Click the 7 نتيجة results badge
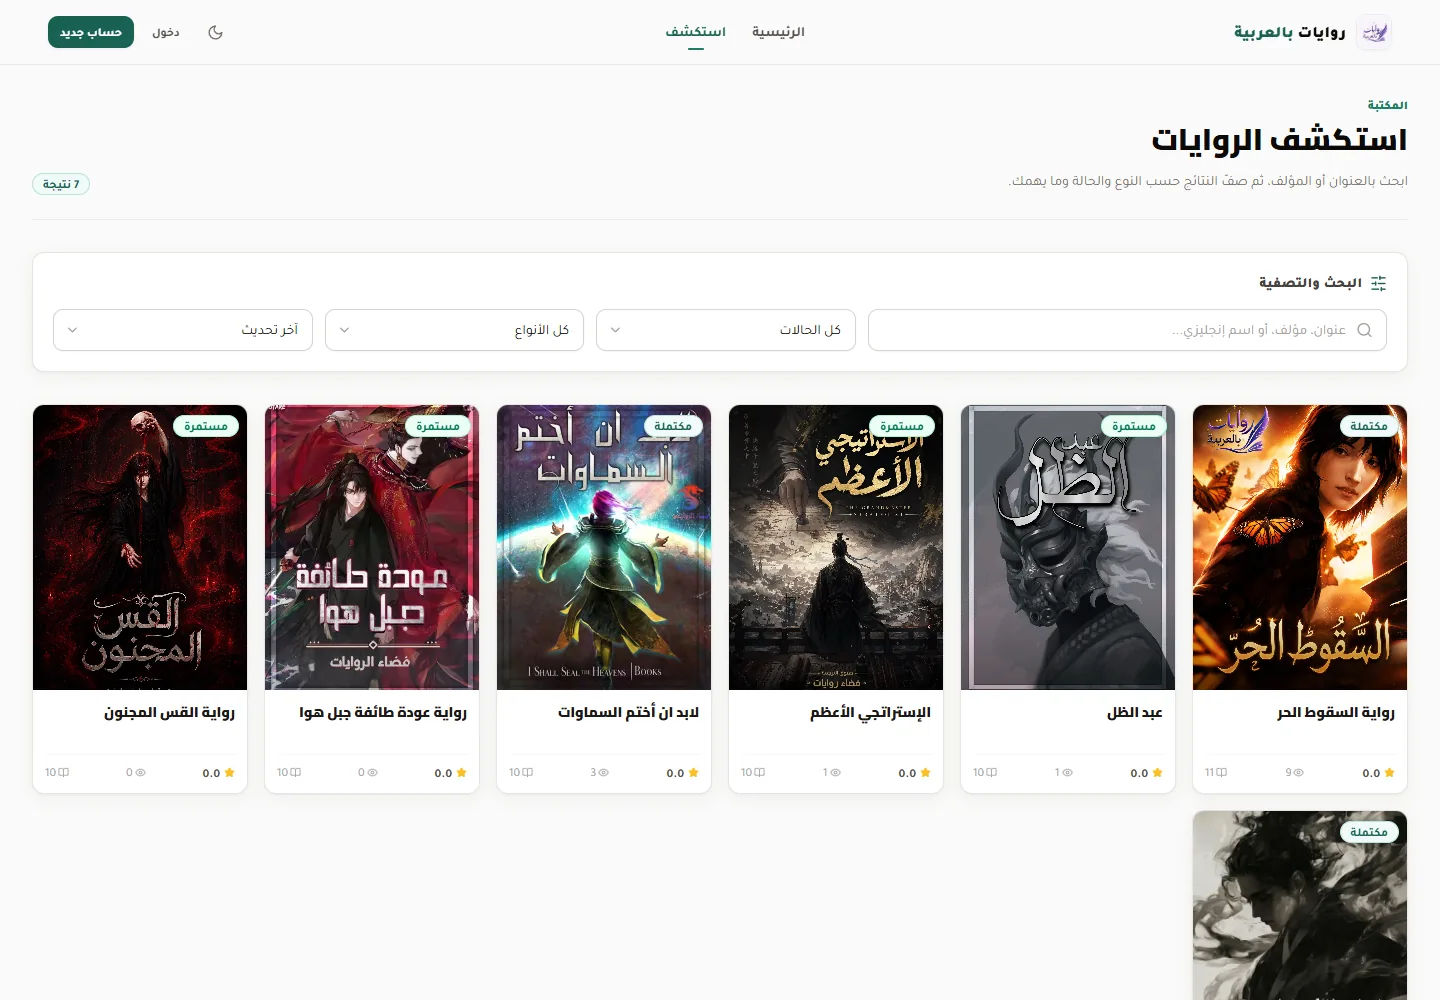Viewport: 1440px width, 1000px height. click(x=61, y=184)
